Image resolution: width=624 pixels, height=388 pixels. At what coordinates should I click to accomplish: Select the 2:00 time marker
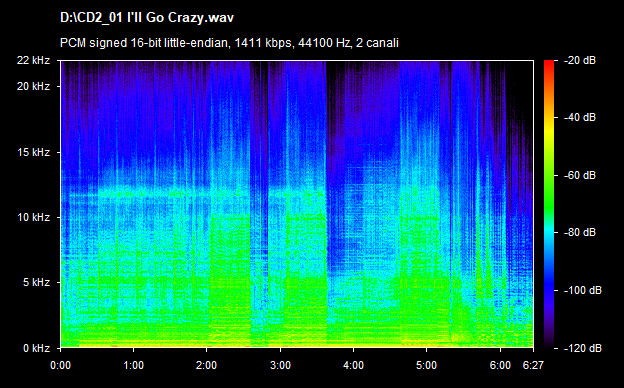pos(207,365)
